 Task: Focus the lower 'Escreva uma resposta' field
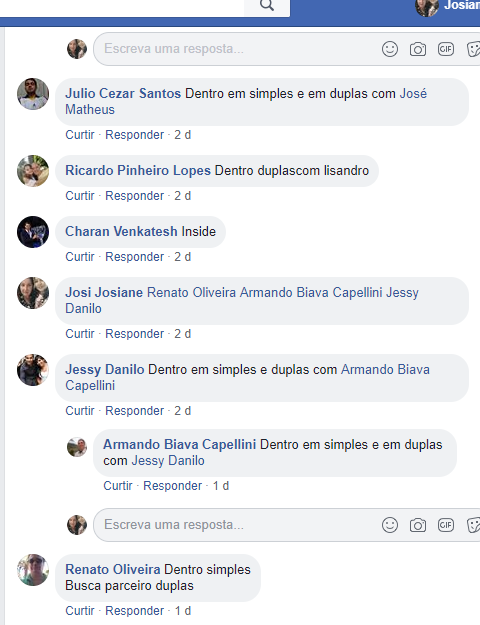tap(235, 525)
